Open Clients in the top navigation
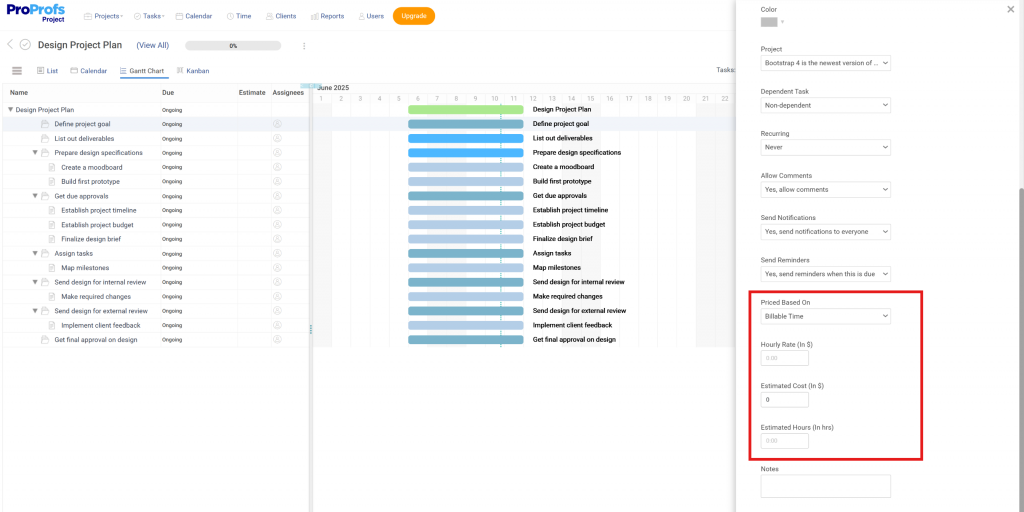1024x512 pixels. pyautogui.click(x=281, y=16)
